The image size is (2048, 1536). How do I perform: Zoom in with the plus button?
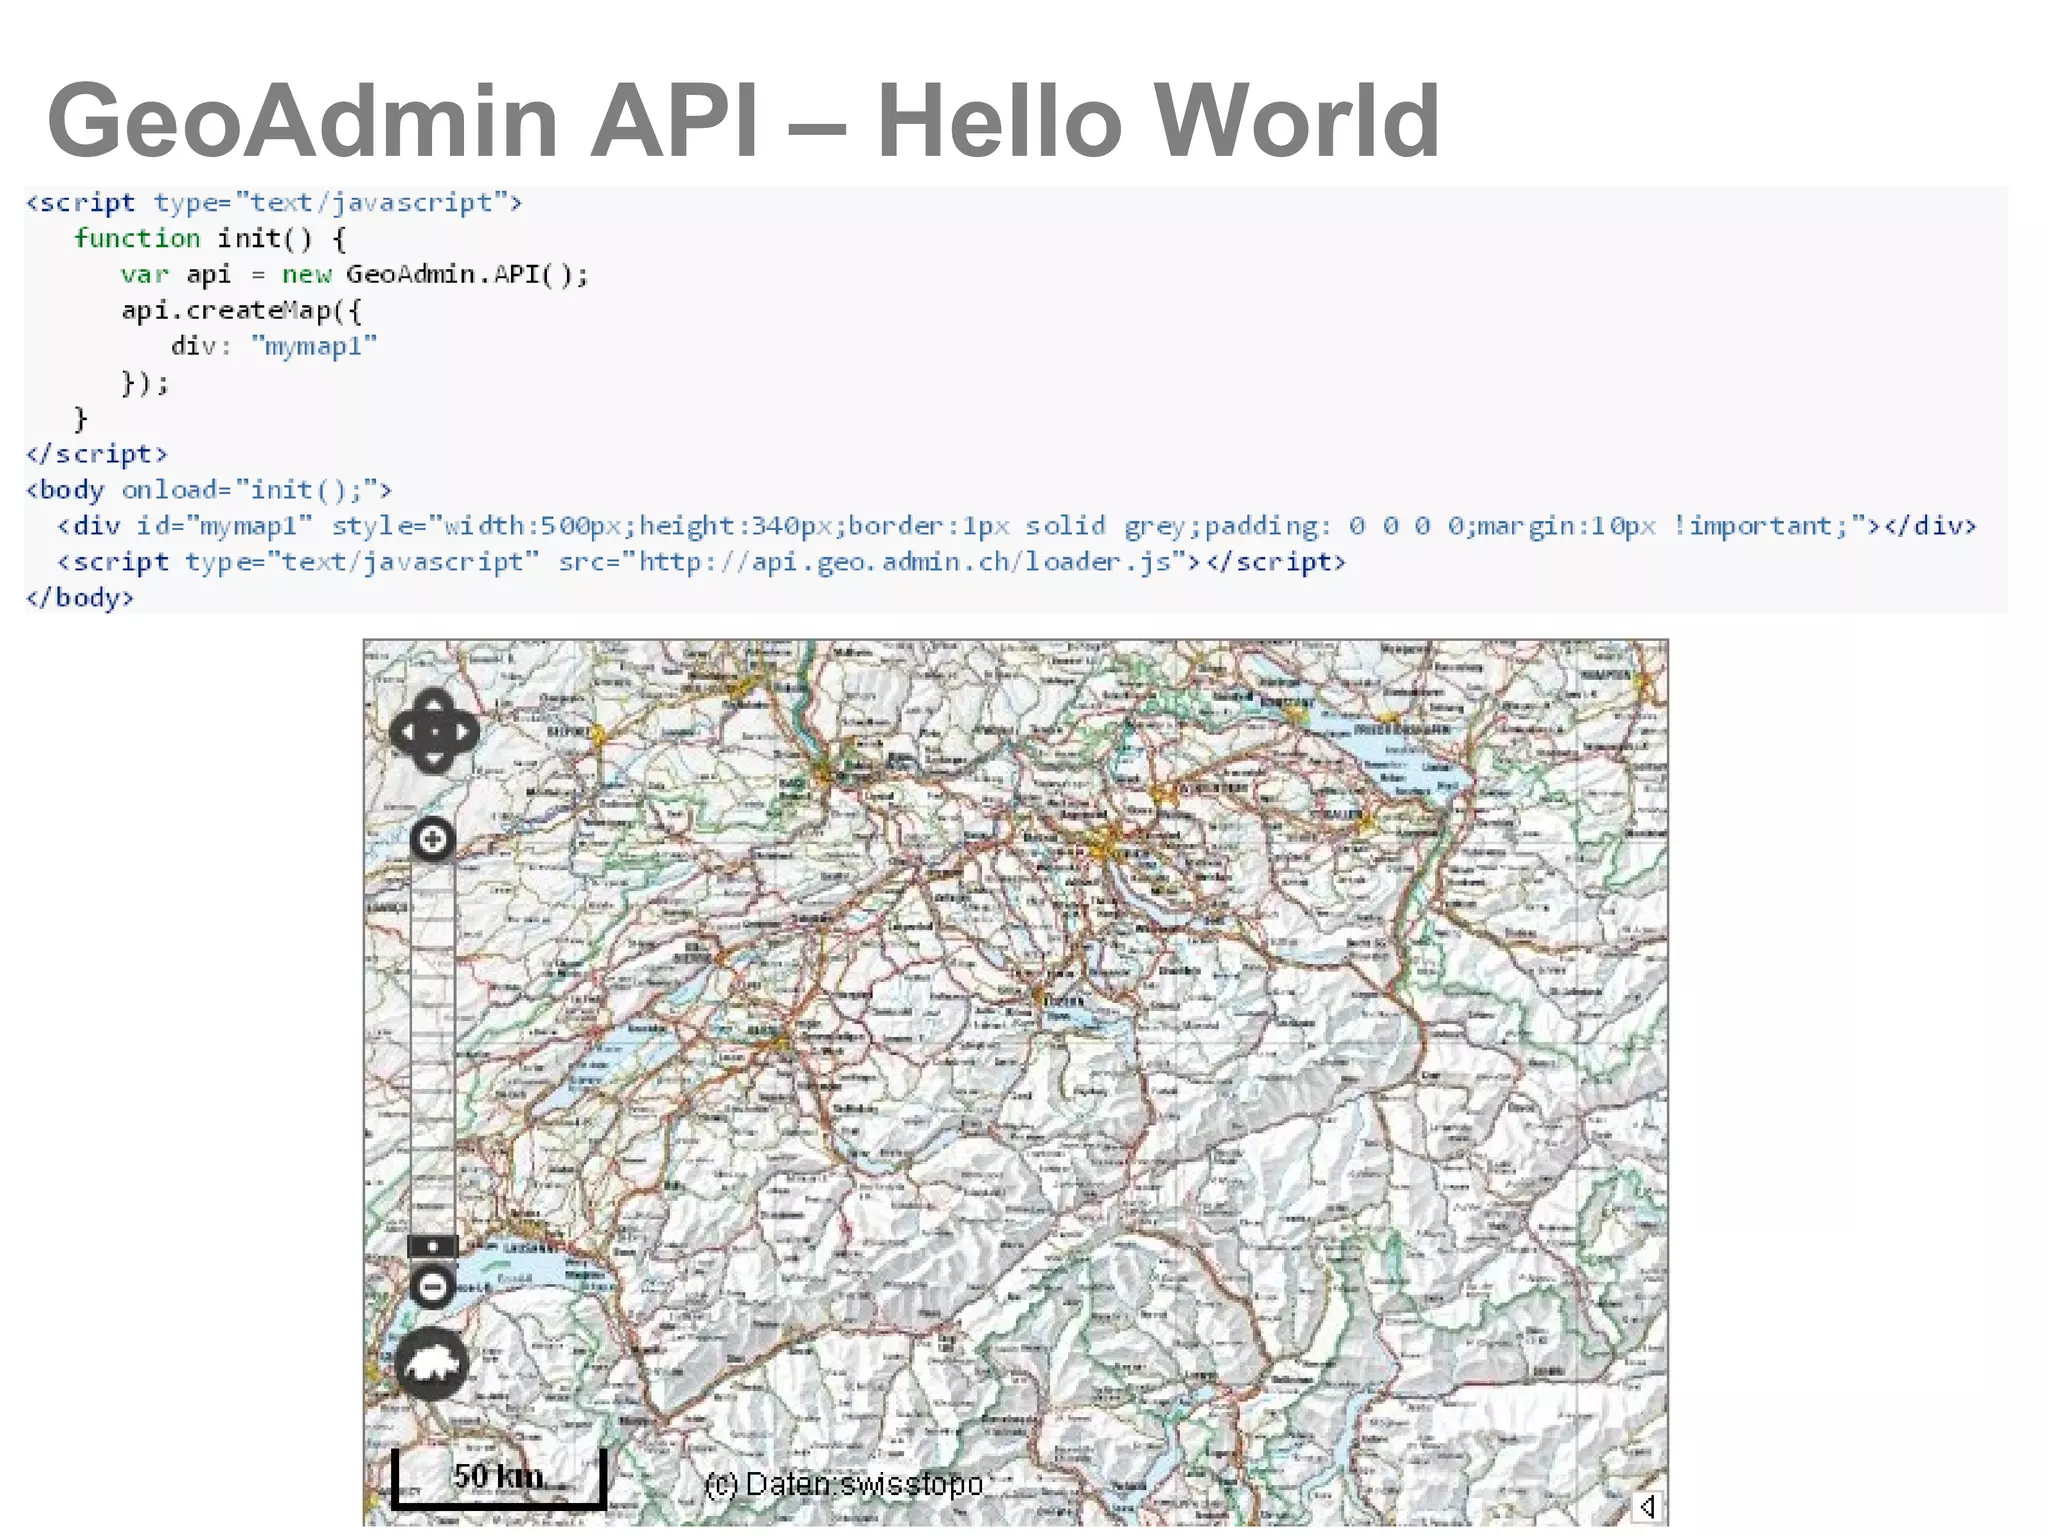click(x=433, y=840)
